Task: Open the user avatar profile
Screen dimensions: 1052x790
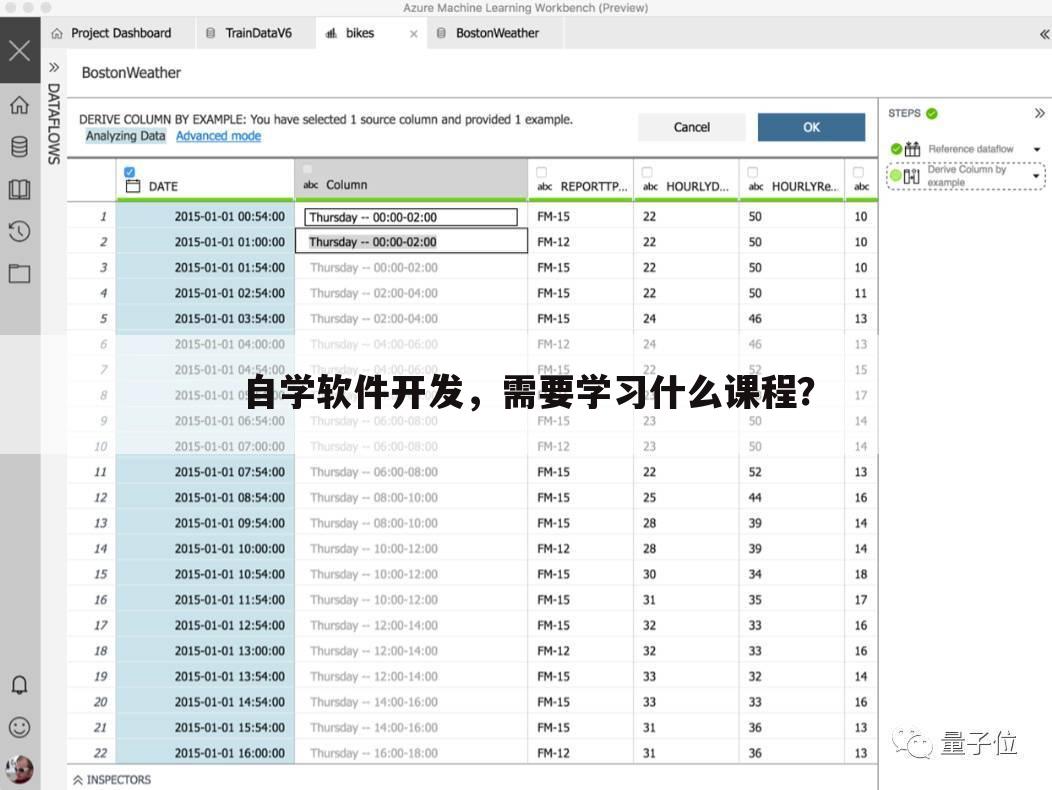Action: point(19,769)
